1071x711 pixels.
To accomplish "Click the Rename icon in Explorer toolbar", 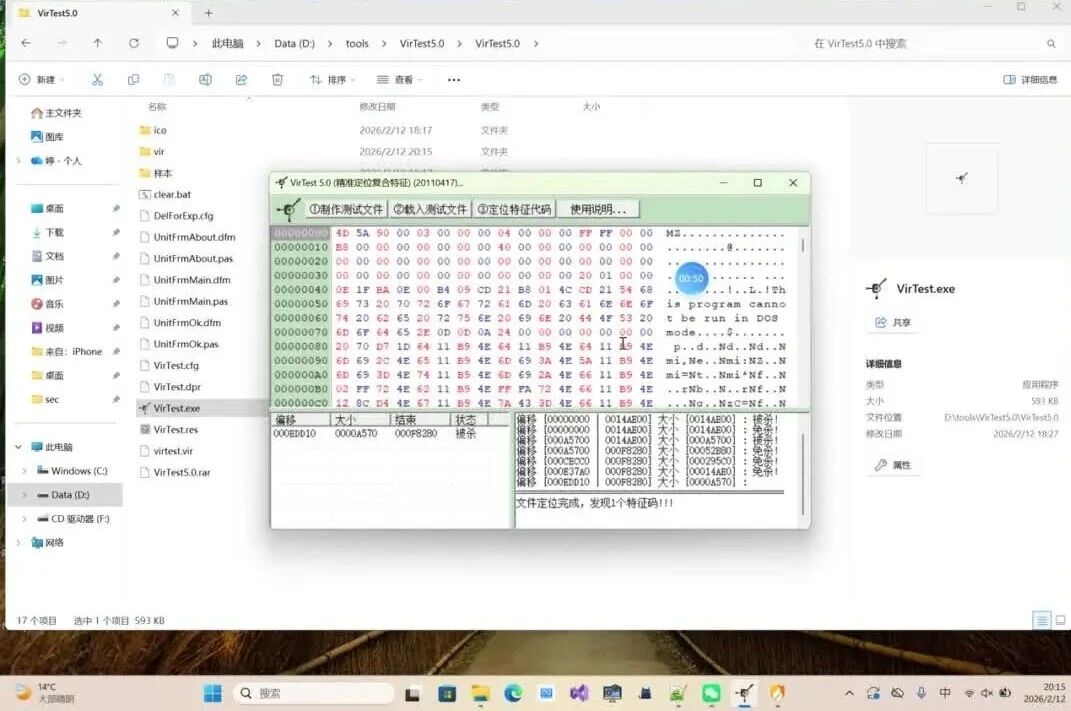I will 205,80.
